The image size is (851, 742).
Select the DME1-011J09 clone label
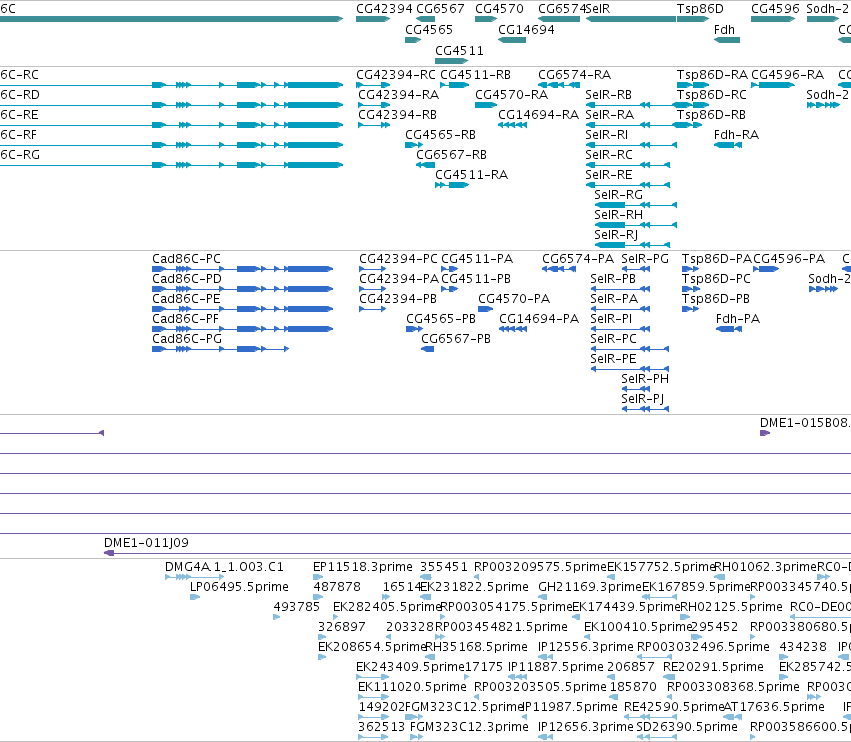pyautogui.click(x=147, y=543)
